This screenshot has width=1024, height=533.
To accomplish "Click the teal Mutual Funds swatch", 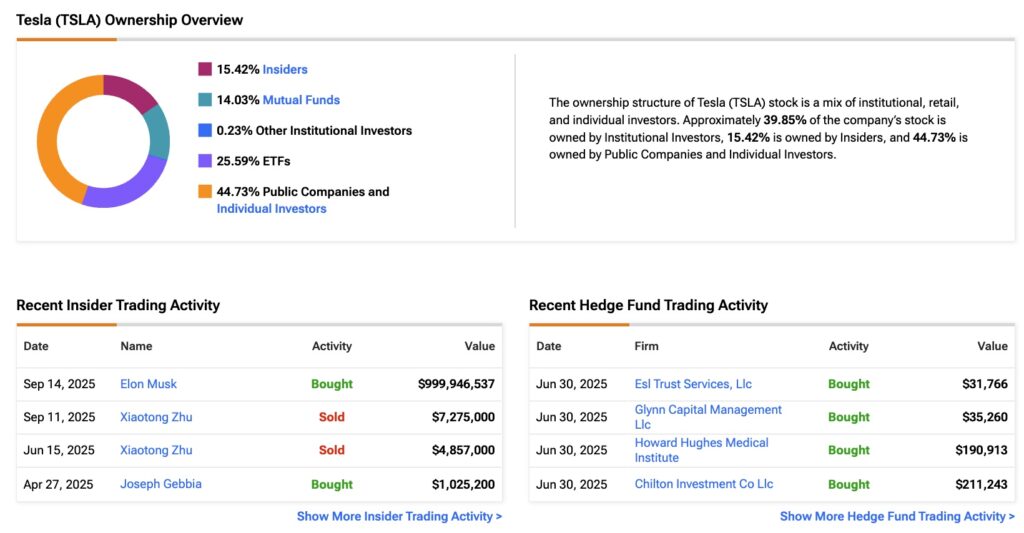I will click(x=205, y=100).
